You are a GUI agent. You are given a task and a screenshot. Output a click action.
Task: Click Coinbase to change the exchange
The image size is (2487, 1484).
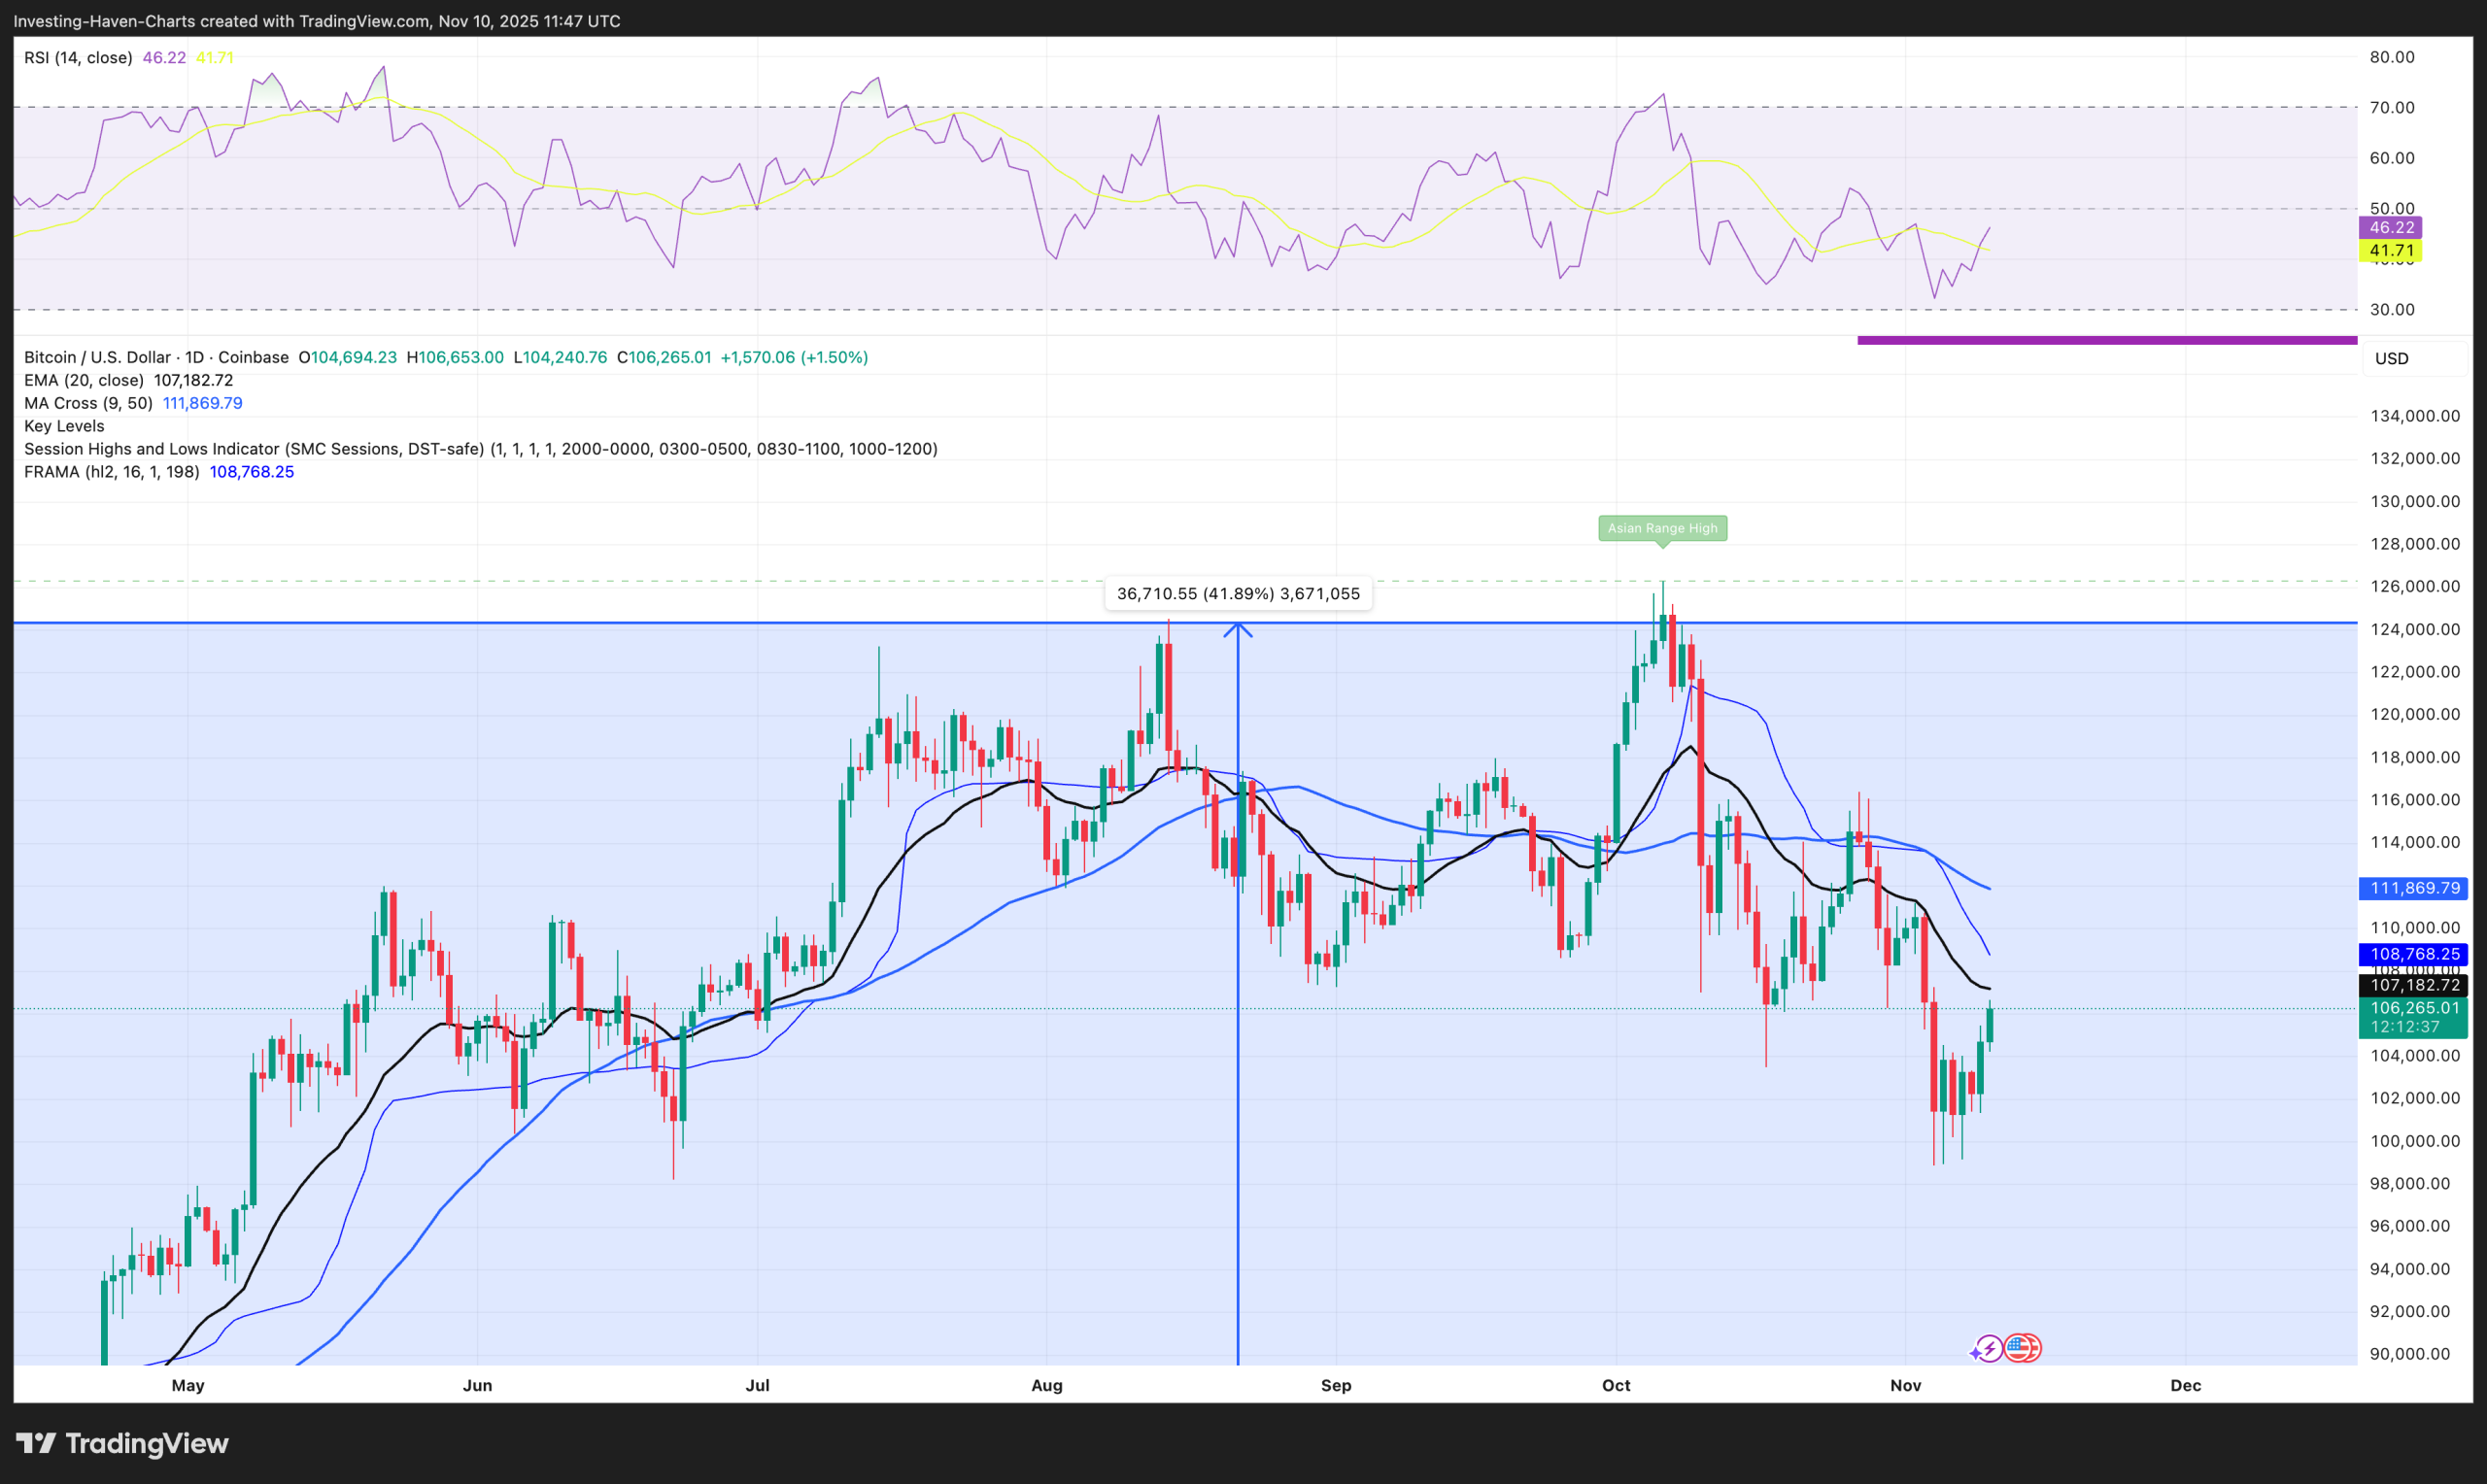[249, 356]
